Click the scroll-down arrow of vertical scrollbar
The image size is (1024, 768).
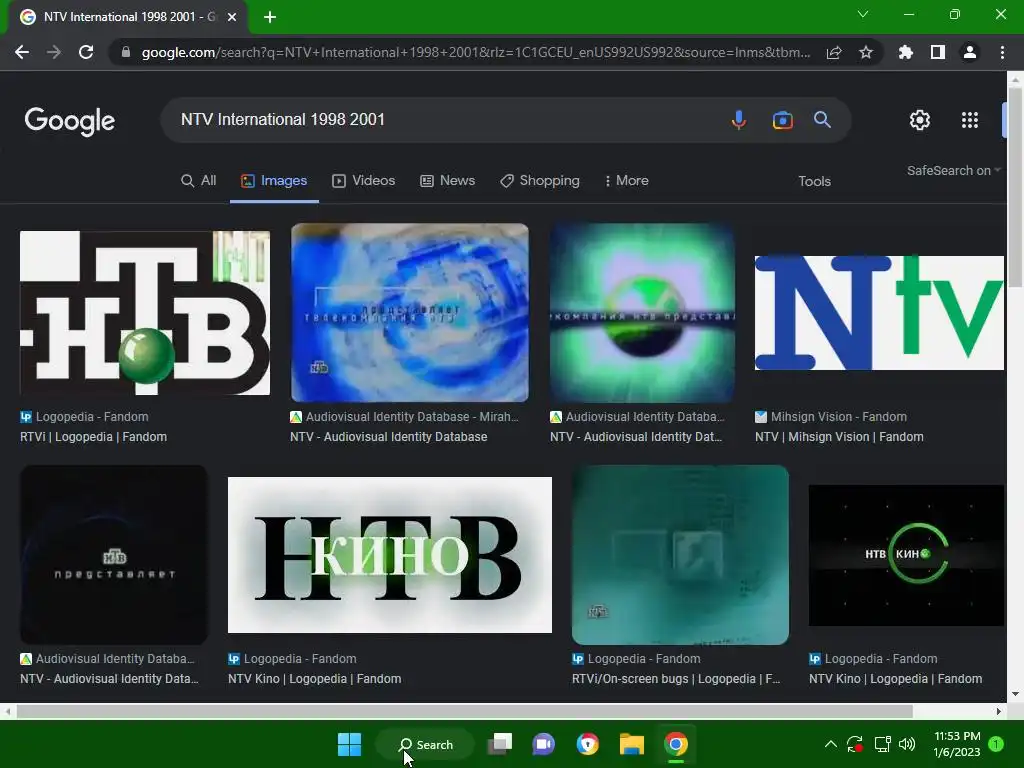[x=1015, y=694]
